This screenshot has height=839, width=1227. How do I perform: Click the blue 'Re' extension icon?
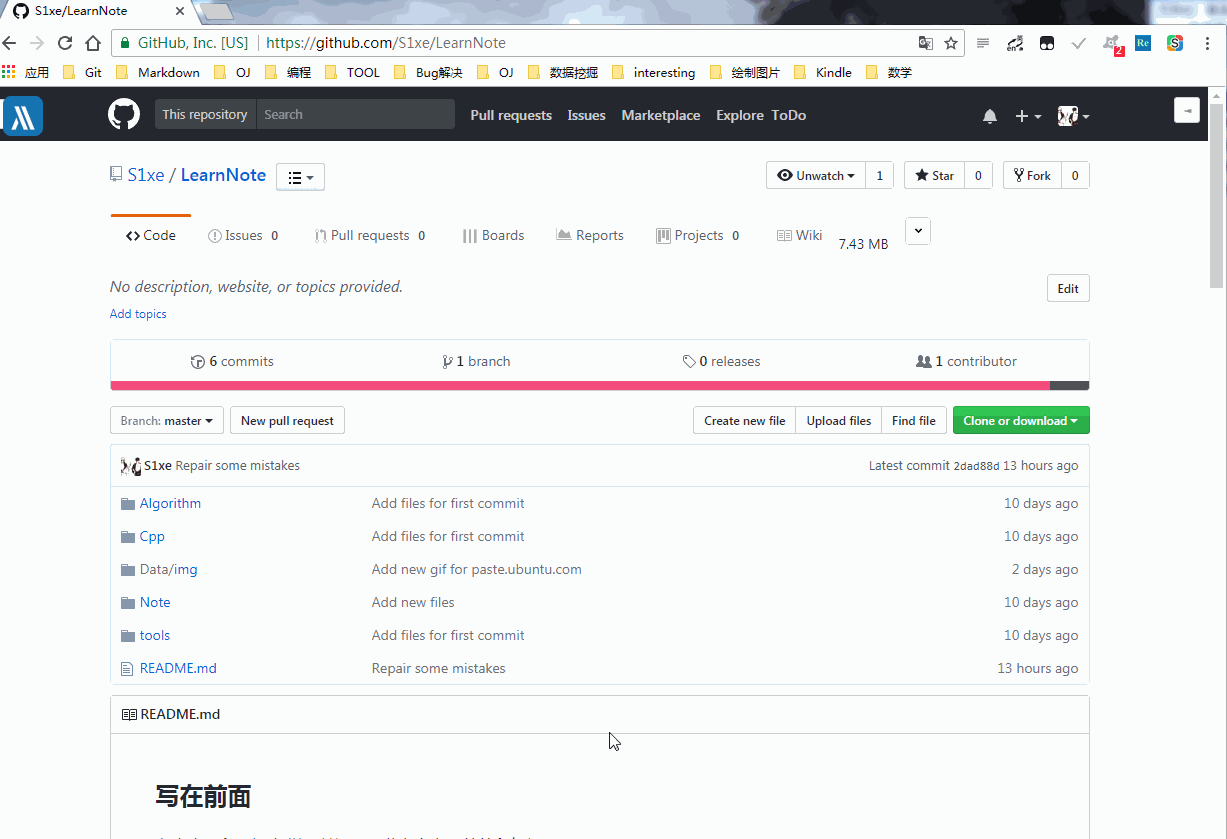click(x=1143, y=43)
